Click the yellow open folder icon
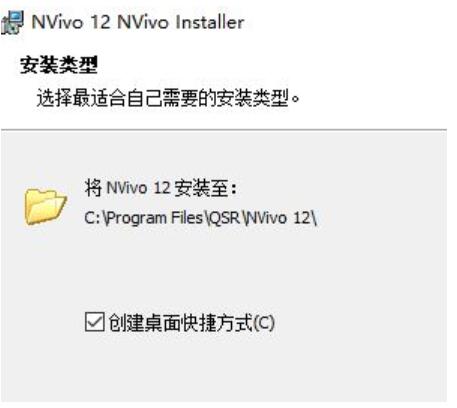Screen dimensions: 457x408 pos(46,207)
